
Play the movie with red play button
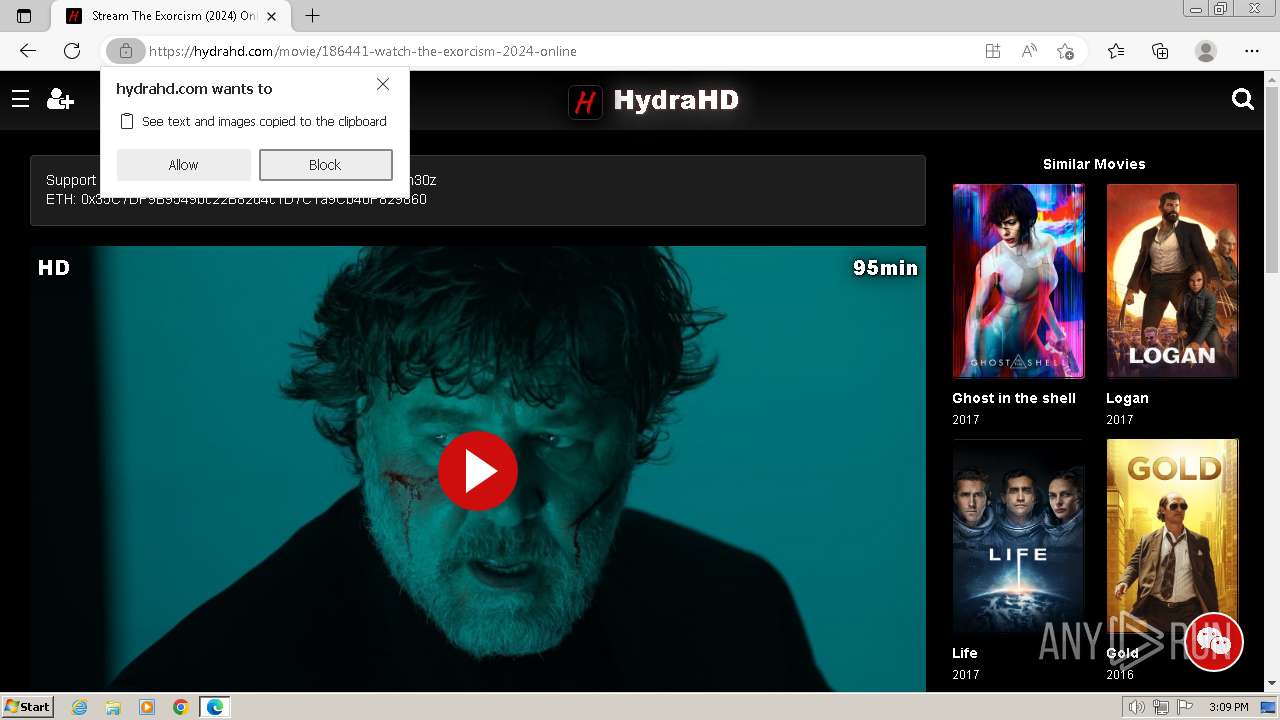(x=478, y=471)
